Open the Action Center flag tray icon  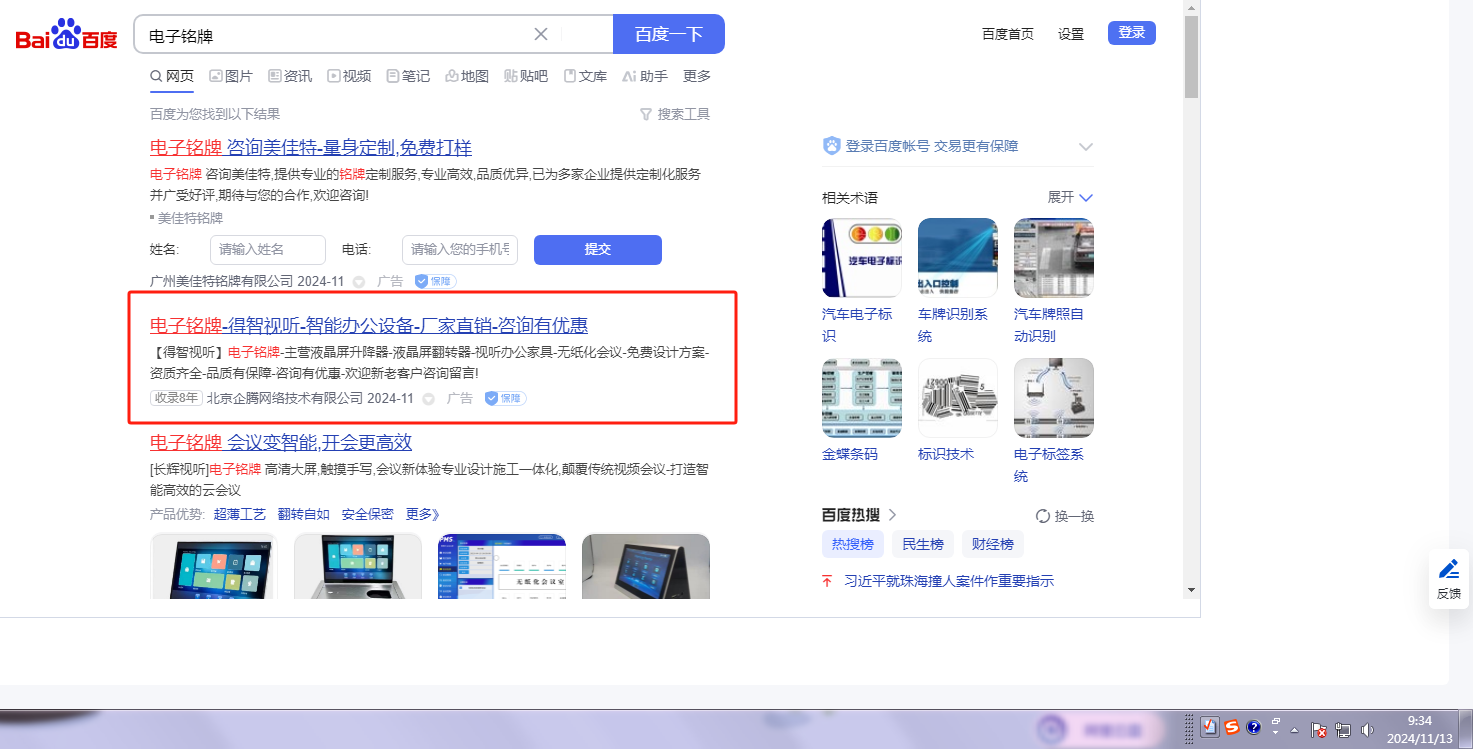(1319, 730)
